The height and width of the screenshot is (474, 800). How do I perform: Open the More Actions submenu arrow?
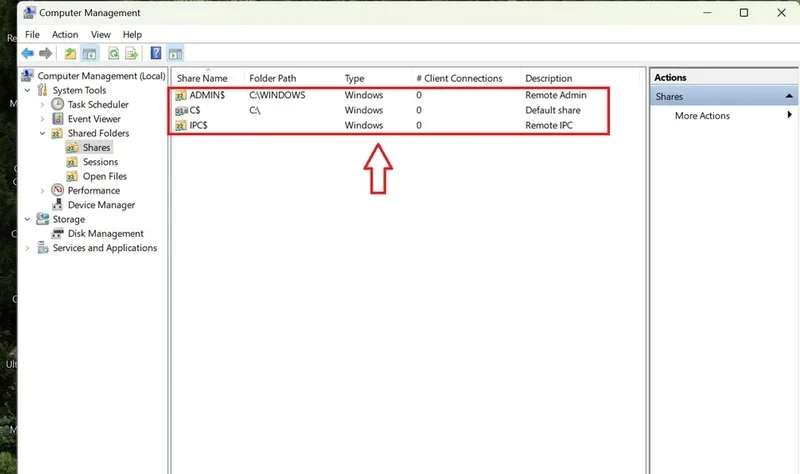click(789, 115)
